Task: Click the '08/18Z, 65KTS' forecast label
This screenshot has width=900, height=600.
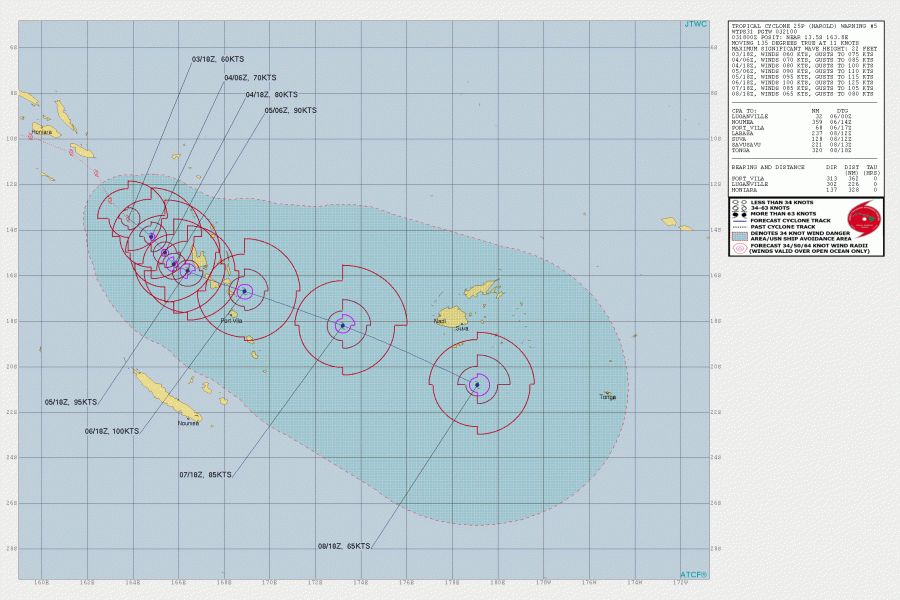Action: tap(344, 546)
